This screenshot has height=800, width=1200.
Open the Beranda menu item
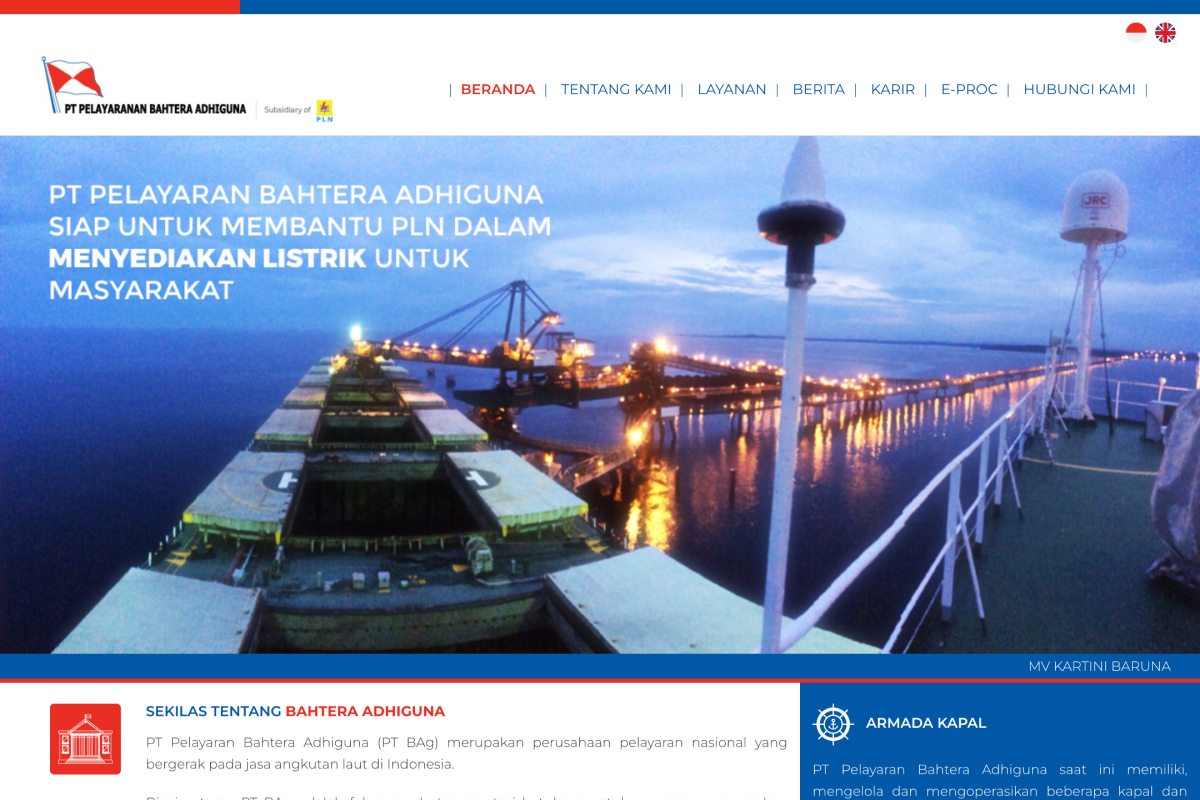pyautogui.click(x=498, y=89)
